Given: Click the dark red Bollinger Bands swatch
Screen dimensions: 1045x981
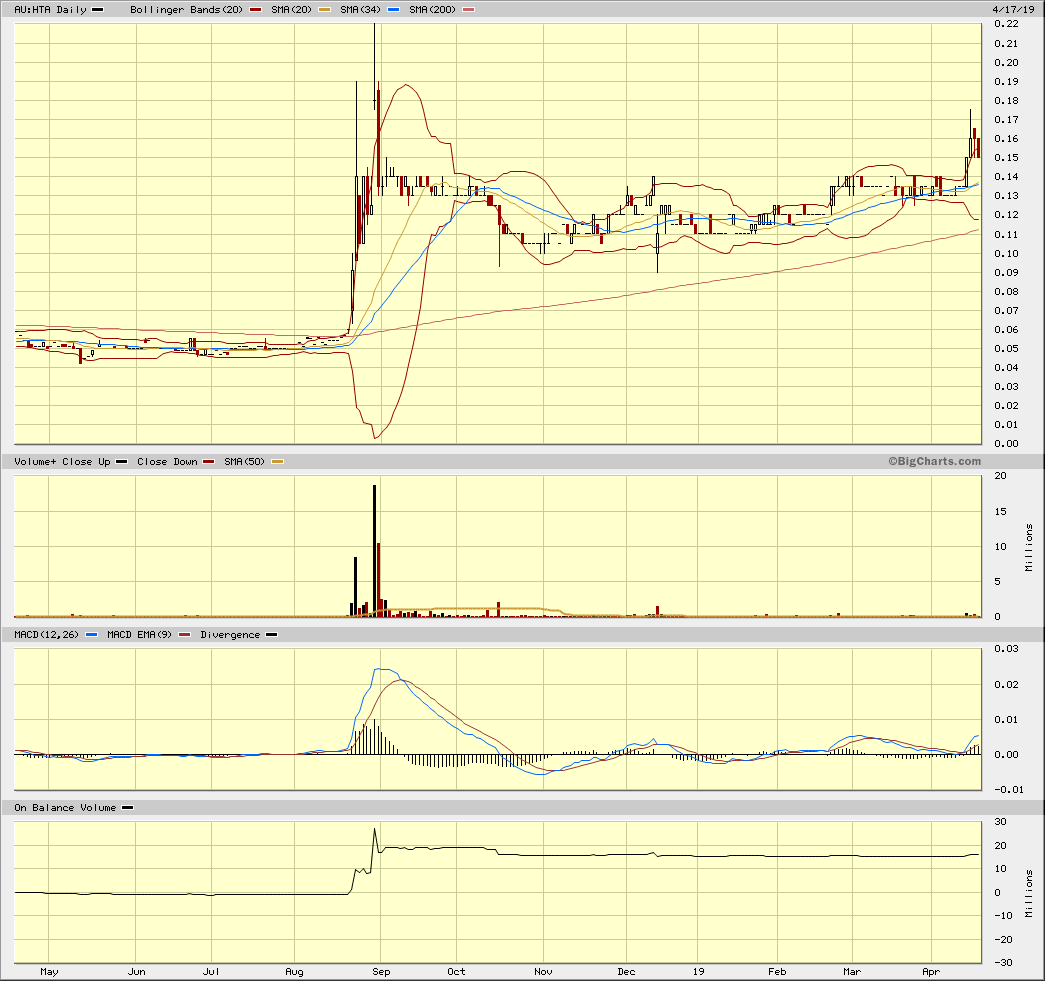Looking at the screenshot, I should [254, 9].
